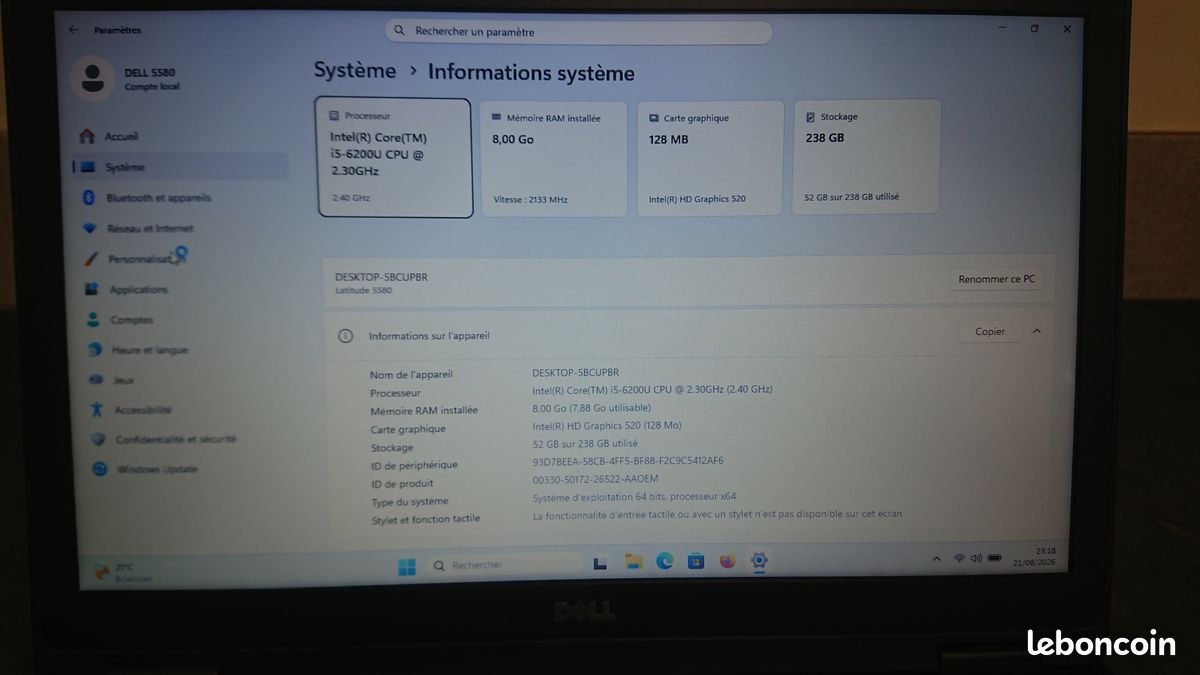This screenshot has height=675, width=1200.
Task: Click Renommer ce PC button
Action: click(x=996, y=279)
